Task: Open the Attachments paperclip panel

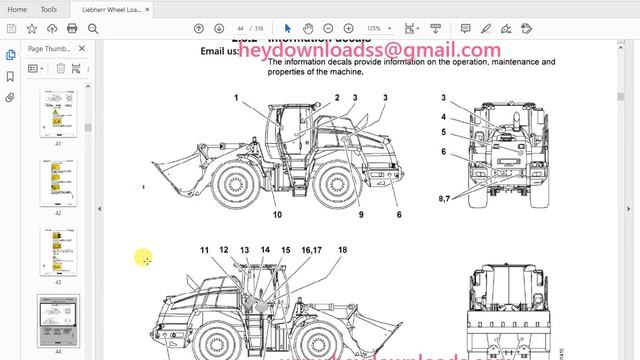Action: click(x=10, y=98)
